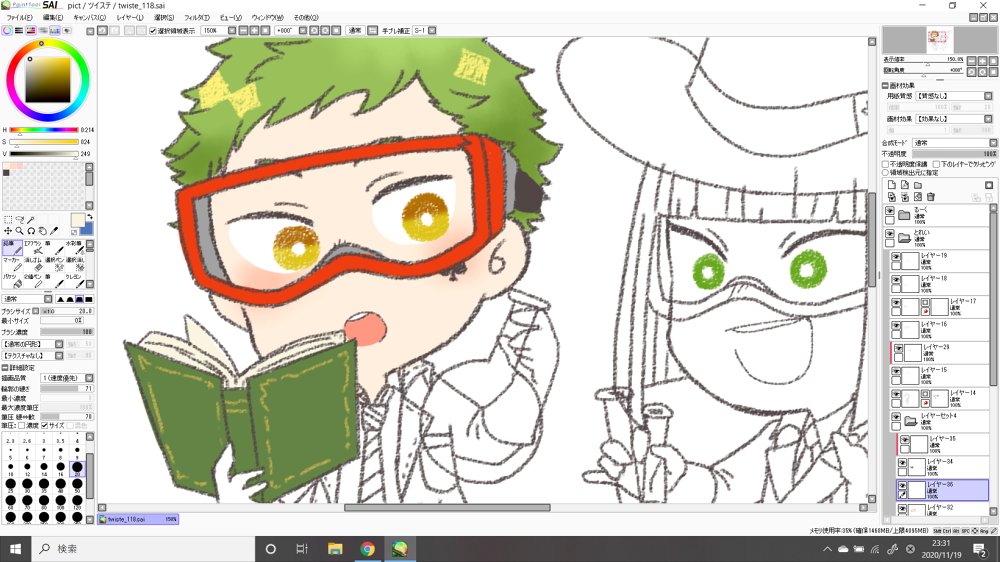Open the 画材効果 effect dropdown

tap(988, 119)
